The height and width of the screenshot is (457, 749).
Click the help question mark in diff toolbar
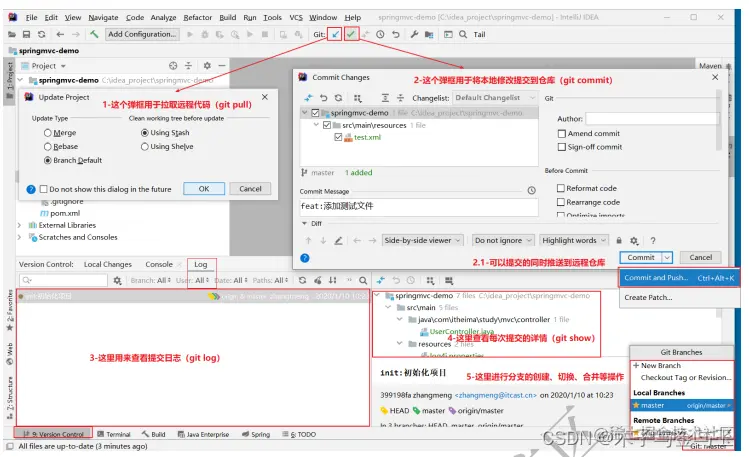[x=653, y=241]
